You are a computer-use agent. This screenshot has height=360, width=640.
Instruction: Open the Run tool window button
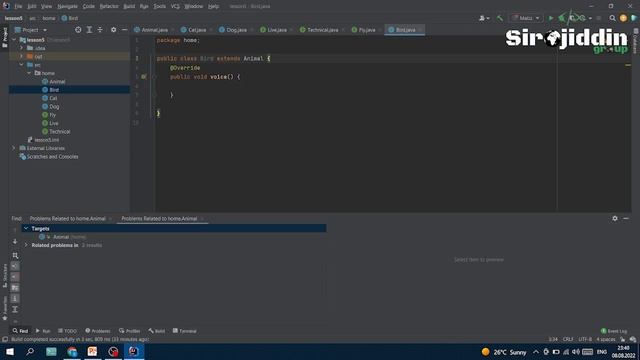coord(43,331)
